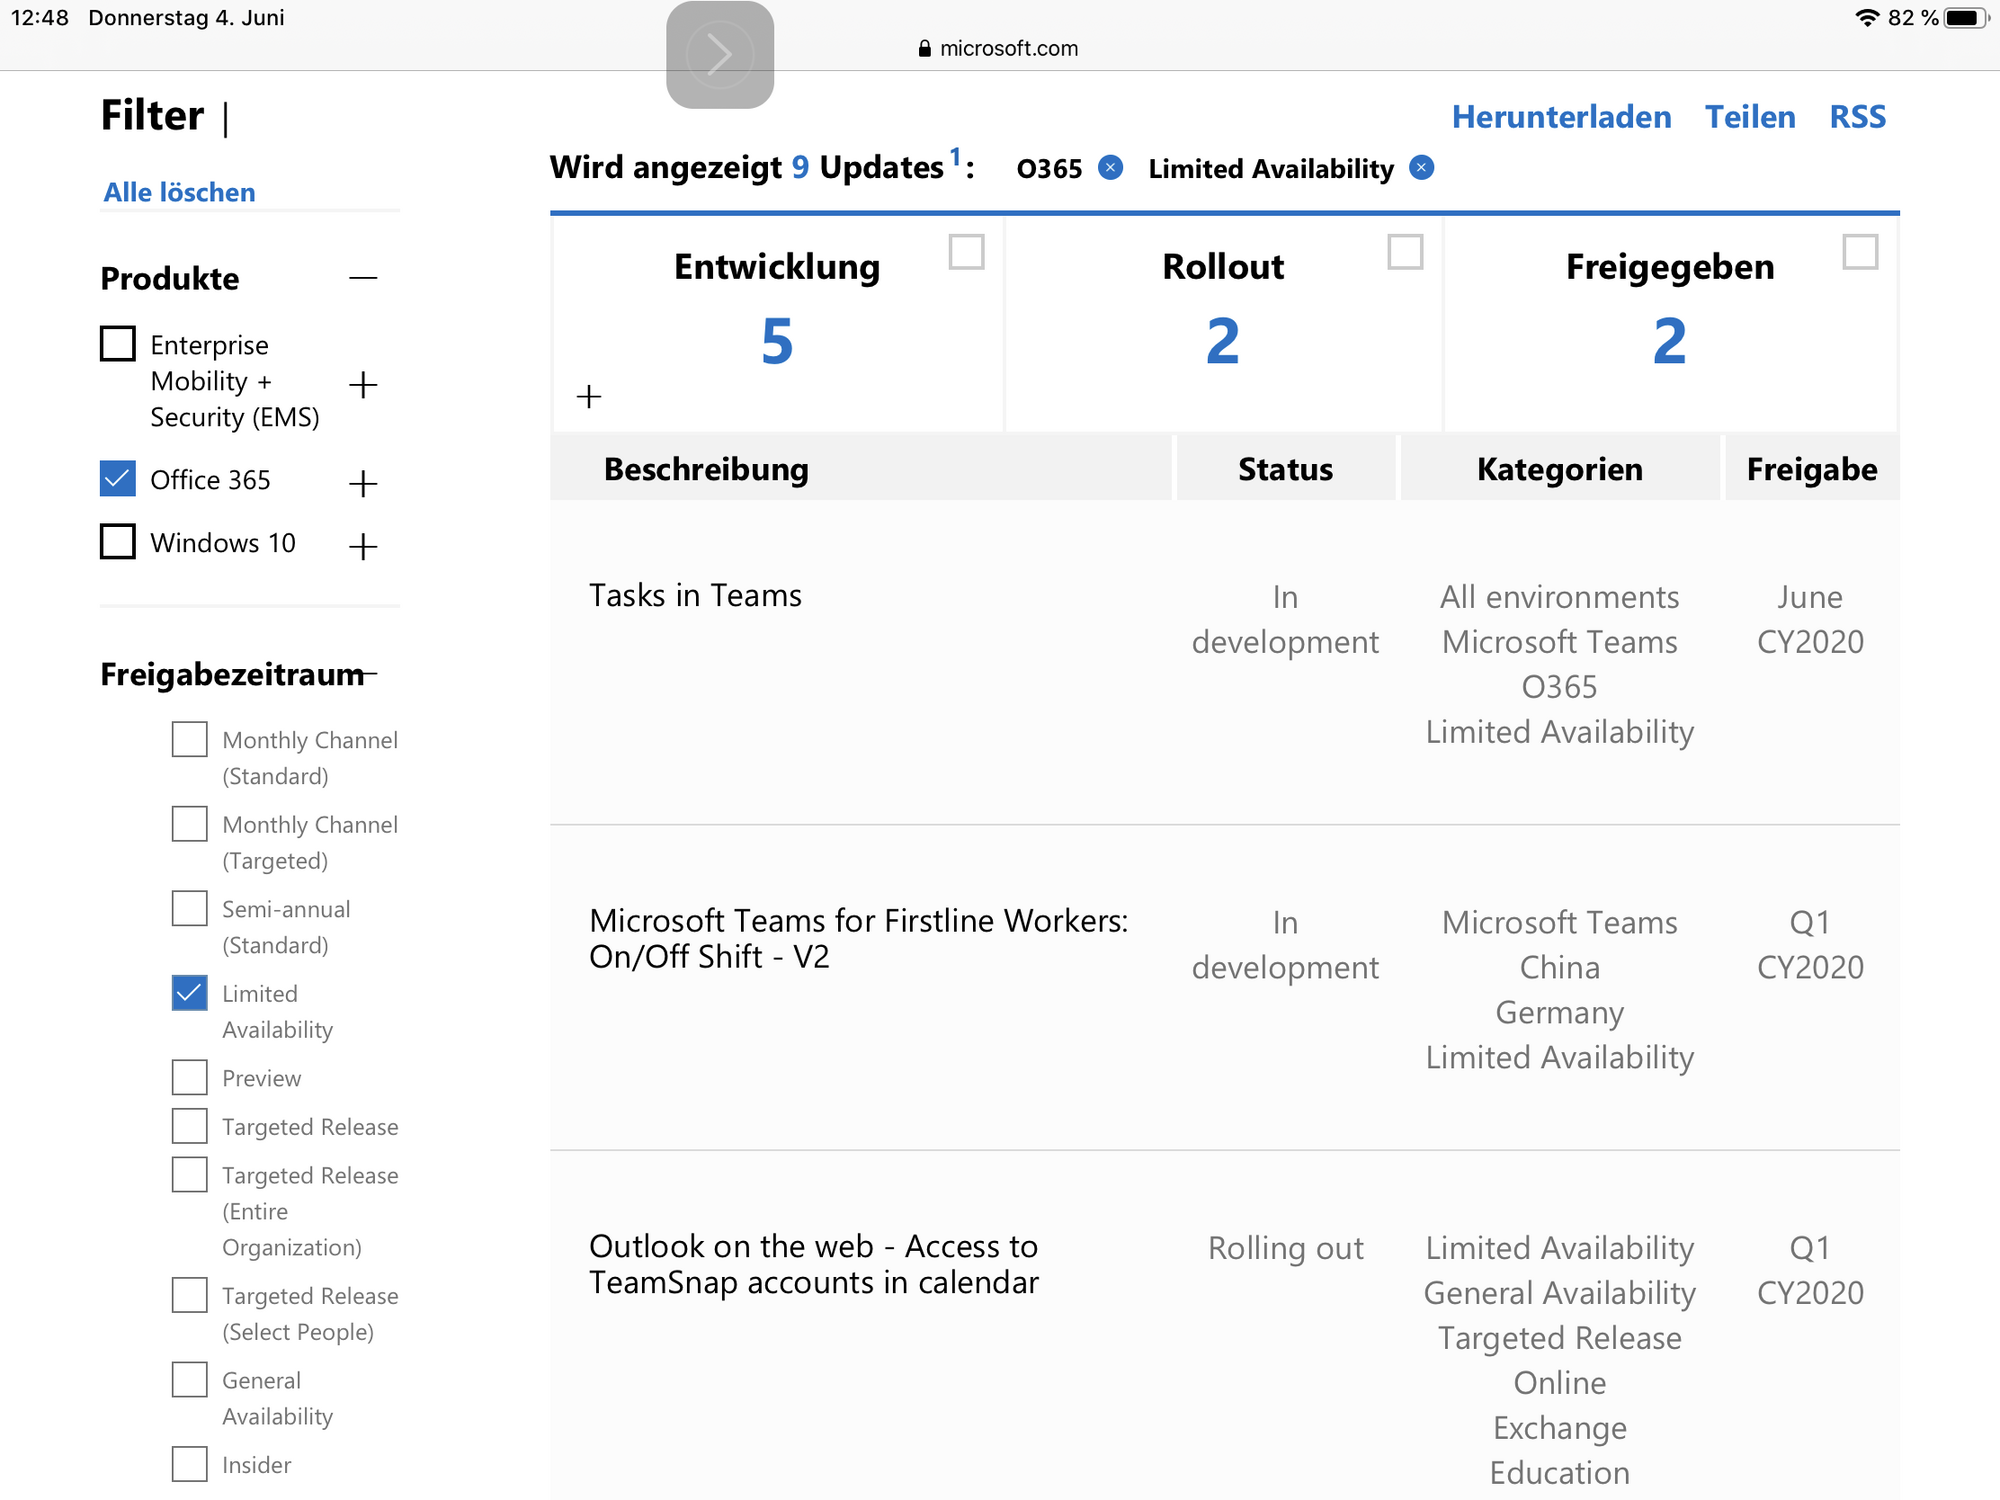Click the Education category in TeamSnap row

click(1559, 1473)
